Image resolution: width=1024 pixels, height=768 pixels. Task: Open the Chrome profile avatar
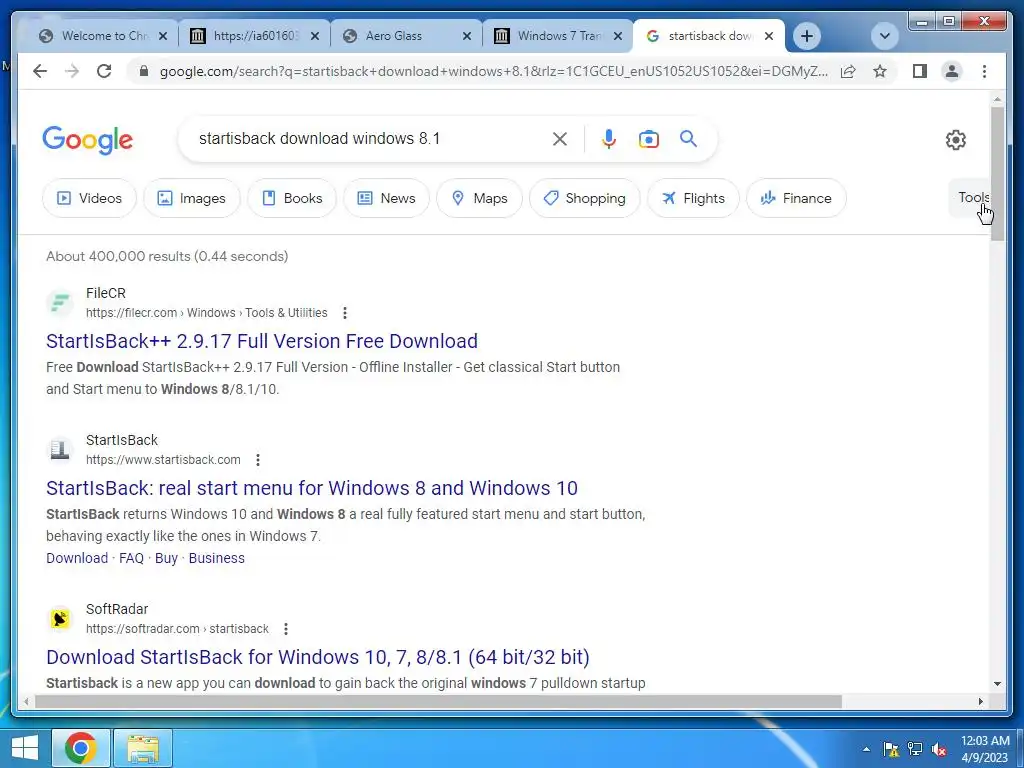952,71
